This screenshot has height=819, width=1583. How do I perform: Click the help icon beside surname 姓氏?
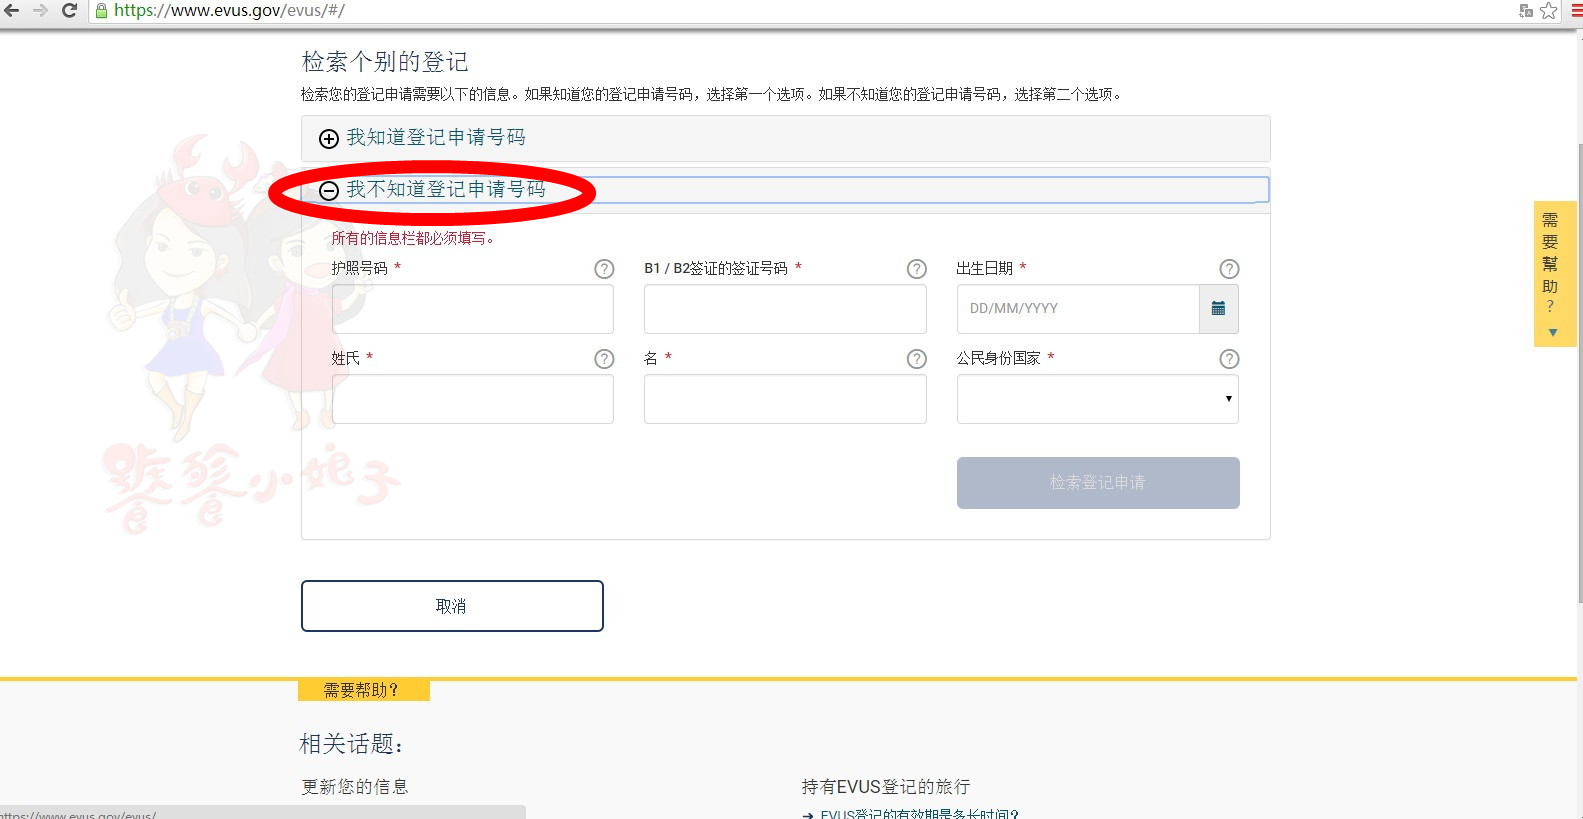pyautogui.click(x=604, y=359)
